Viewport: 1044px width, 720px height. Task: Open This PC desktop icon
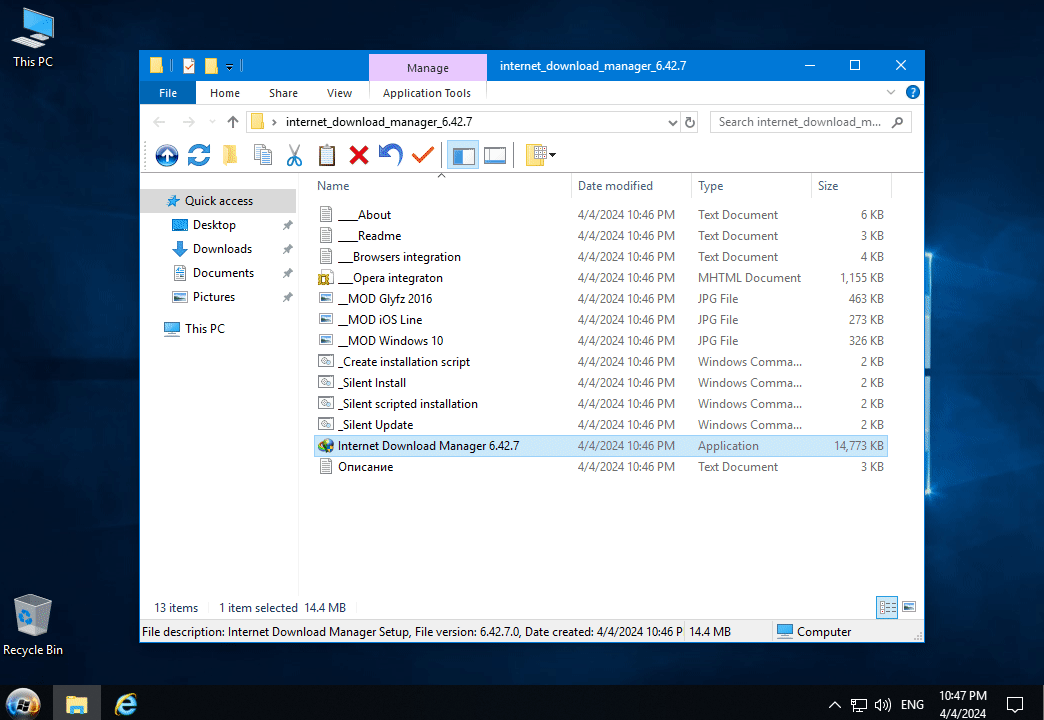[x=32, y=38]
